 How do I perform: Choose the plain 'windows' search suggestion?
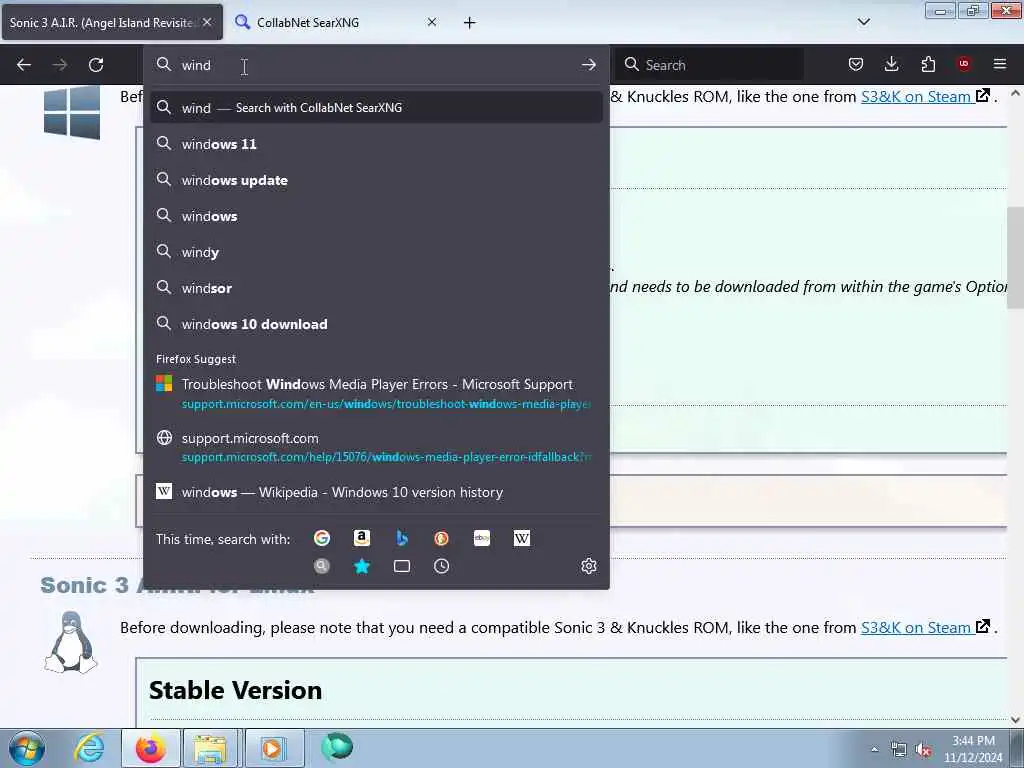coord(376,216)
